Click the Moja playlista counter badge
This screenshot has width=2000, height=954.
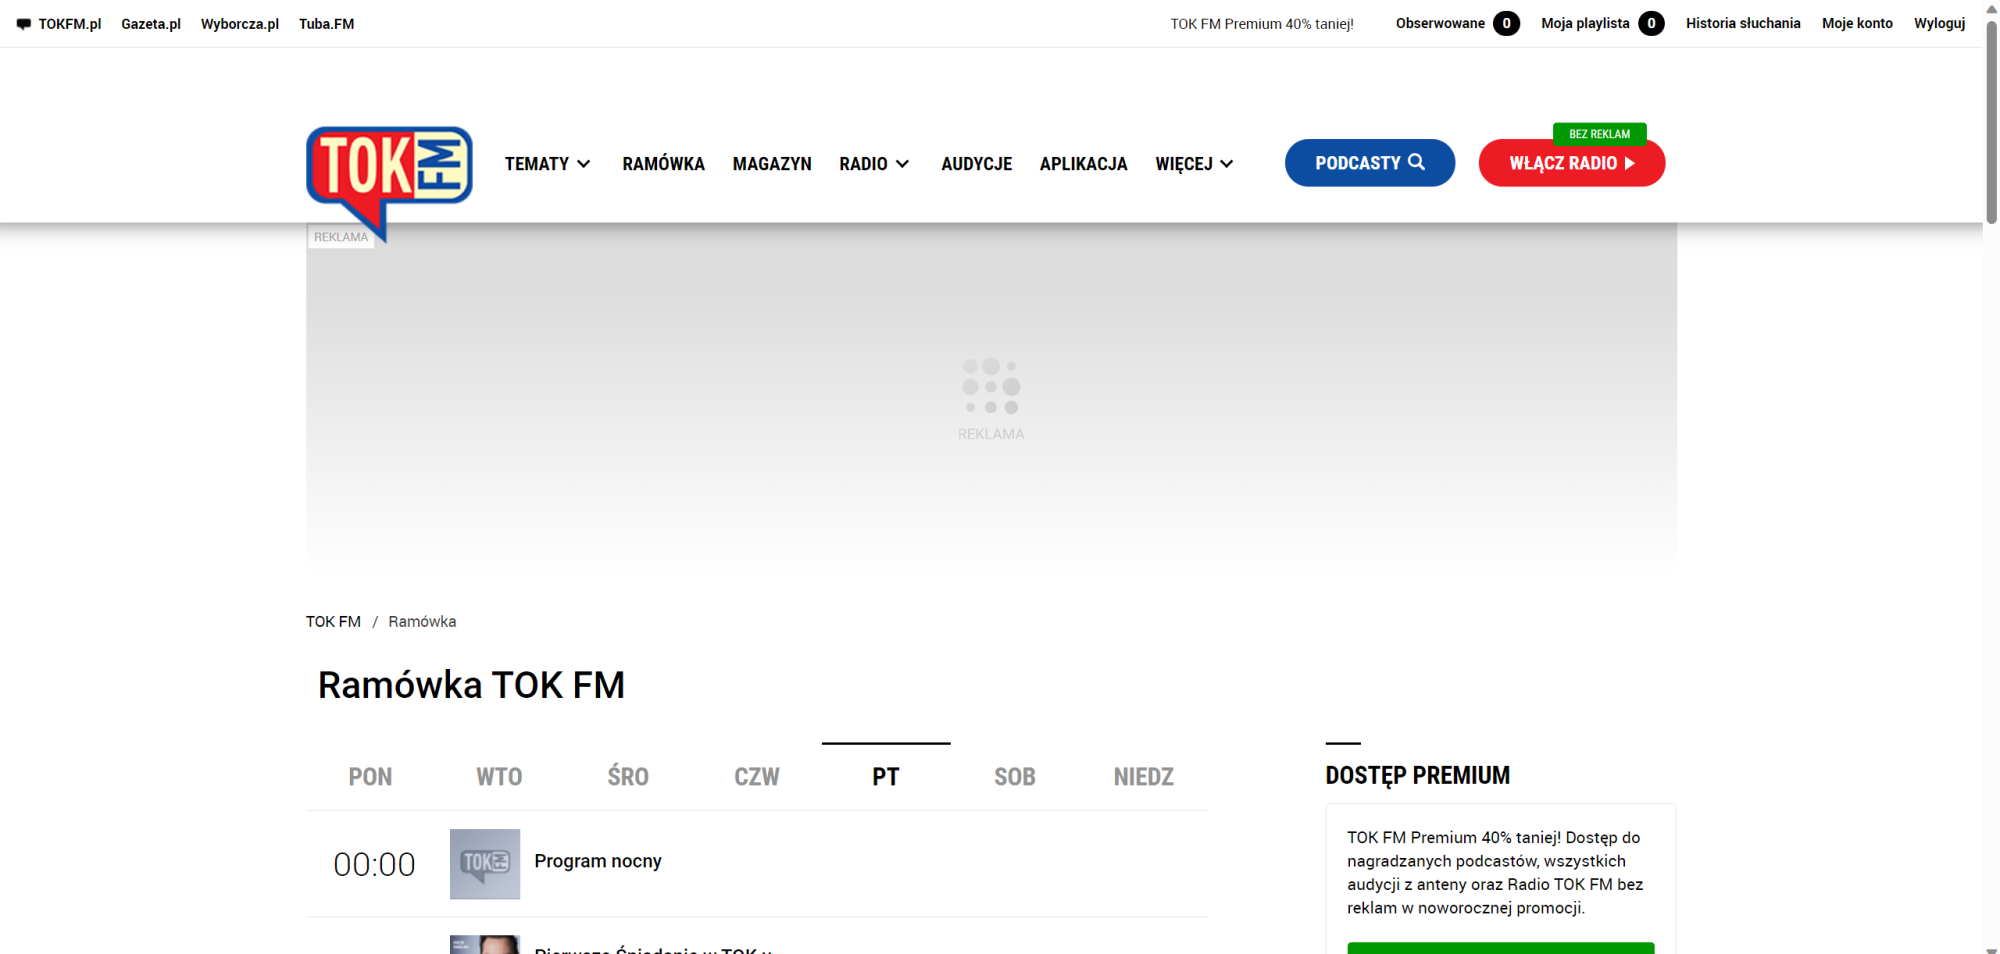pos(1651,23)
